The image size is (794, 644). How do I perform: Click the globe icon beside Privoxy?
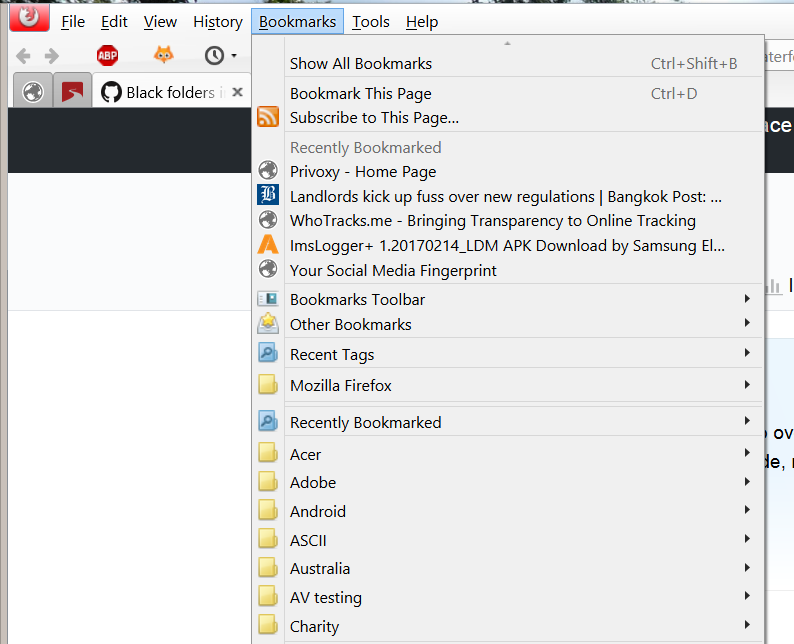click(268, 170)
